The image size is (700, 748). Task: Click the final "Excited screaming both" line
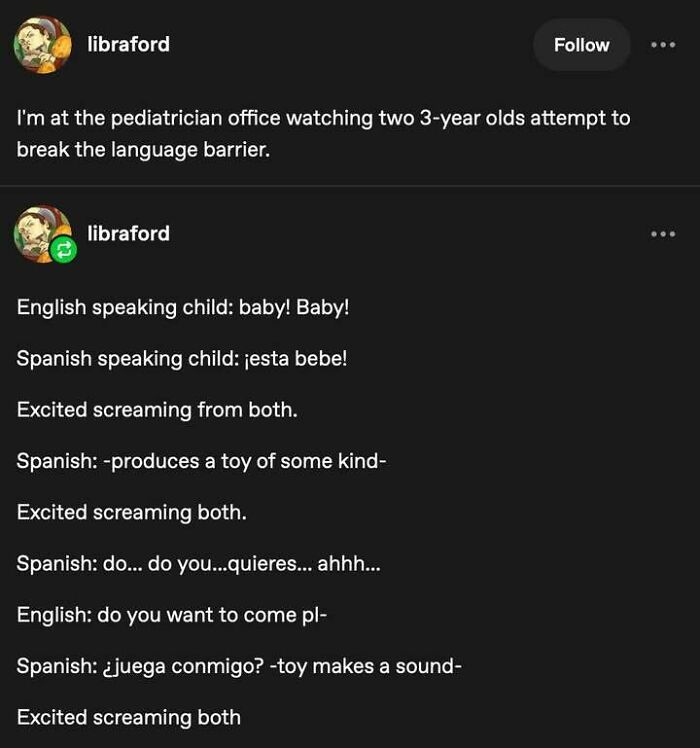click(x=129, y=717)
